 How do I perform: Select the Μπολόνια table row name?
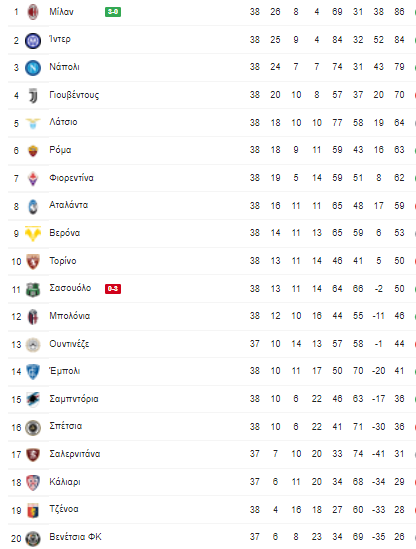click(x=69, y=316)
